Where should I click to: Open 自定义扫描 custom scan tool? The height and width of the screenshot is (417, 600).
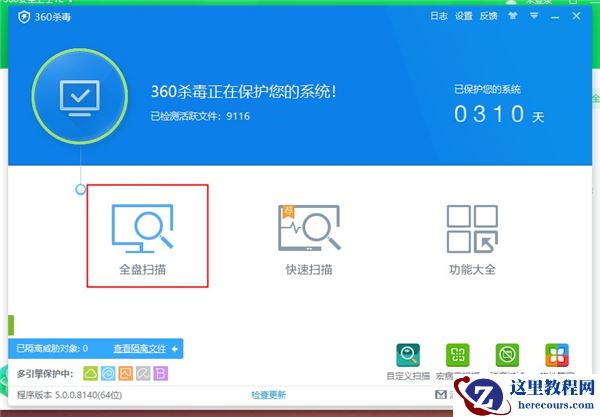tap(408, 361)
